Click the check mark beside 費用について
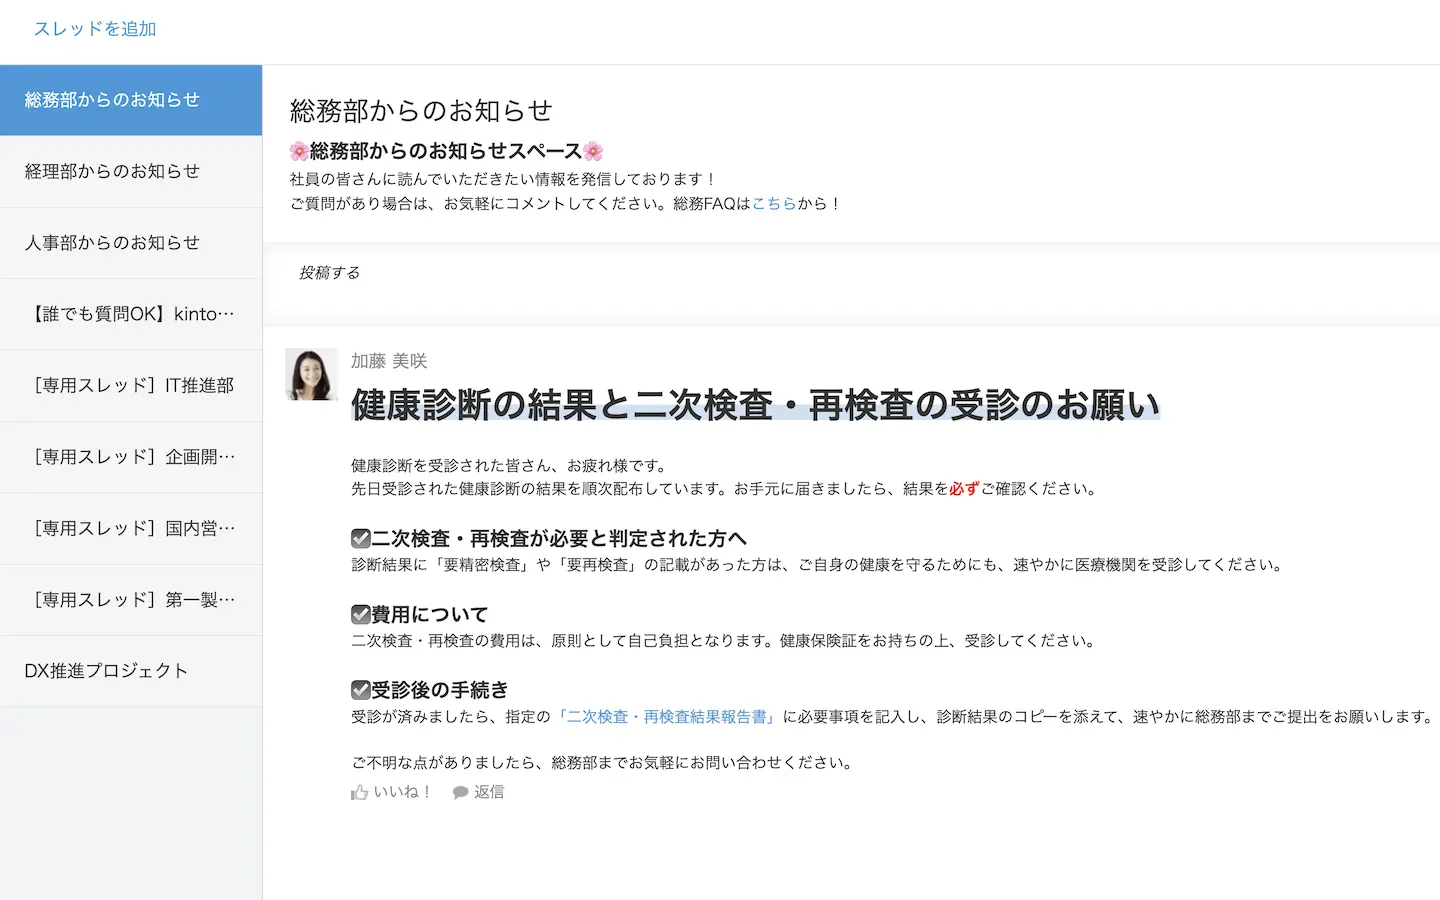1440x900 pixels. click(x=361, y=614)
